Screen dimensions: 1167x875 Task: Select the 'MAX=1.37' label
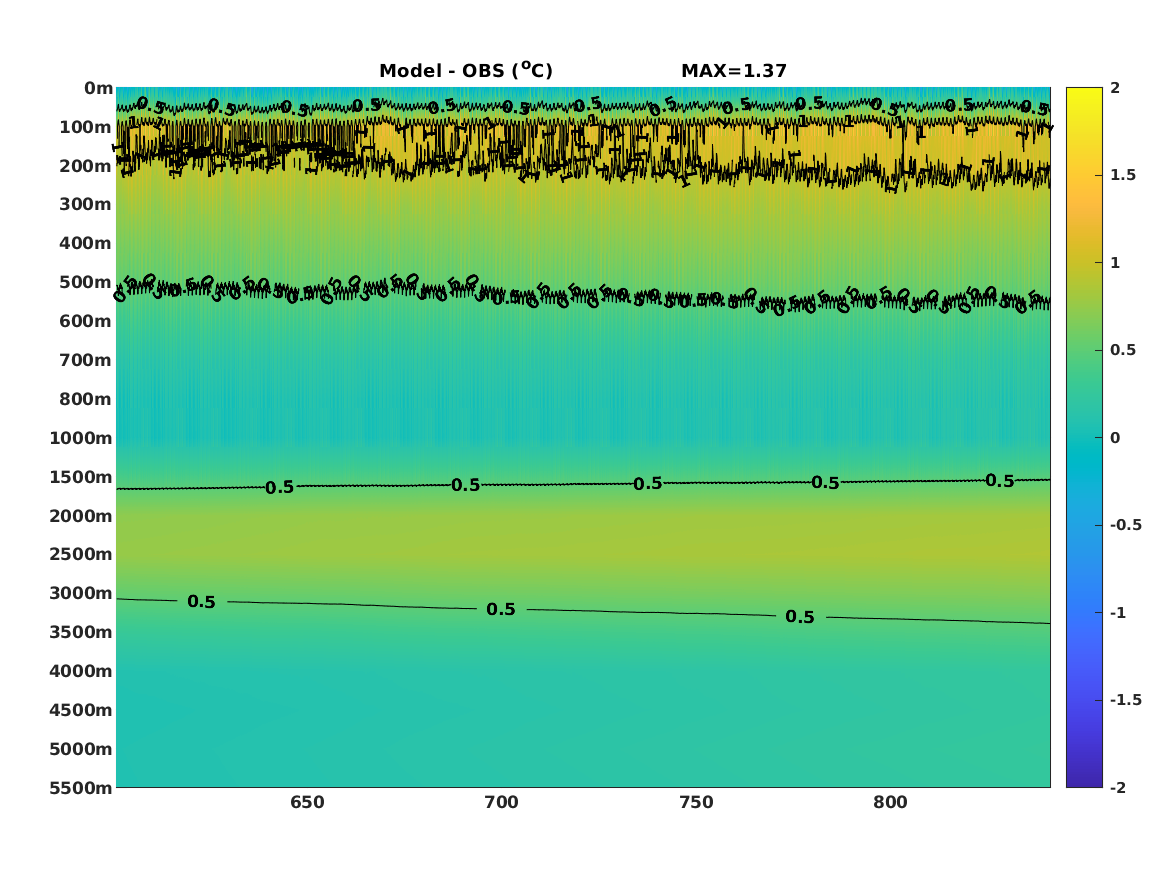(734, 71)
